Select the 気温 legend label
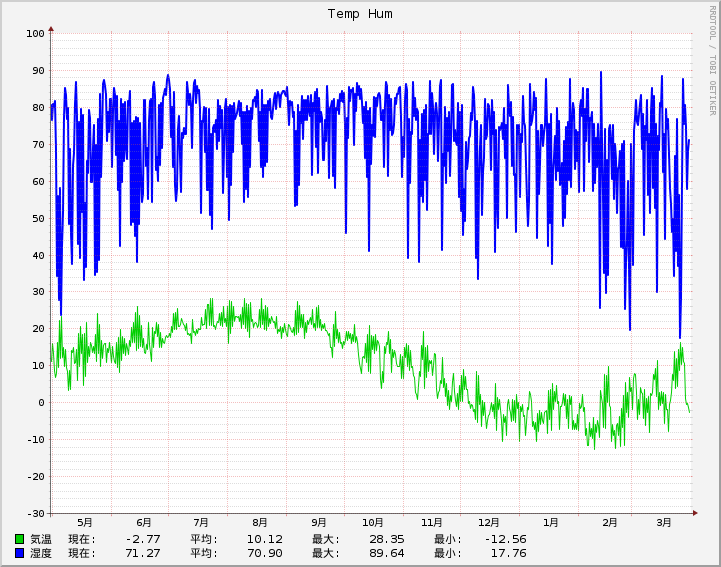 pyautogui.click(x=41, y=539)
